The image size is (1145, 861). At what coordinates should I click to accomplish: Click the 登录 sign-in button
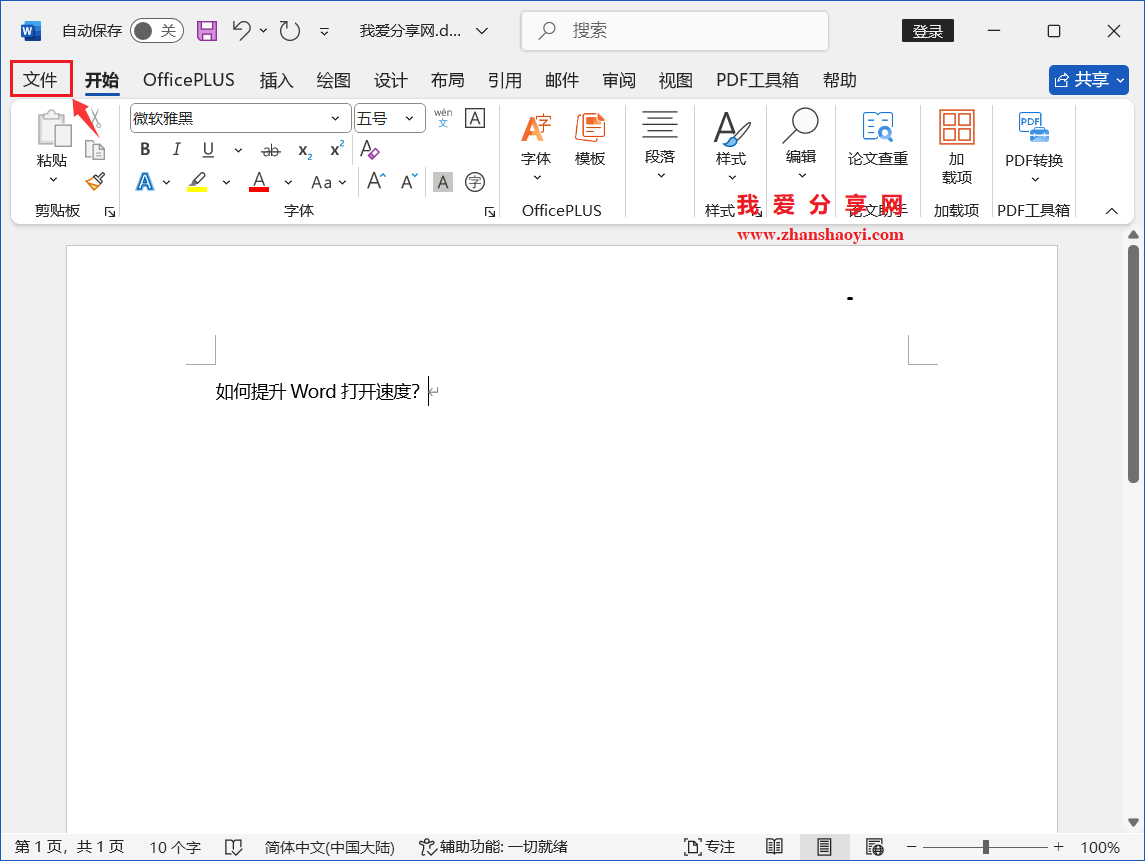[x=927, y=31]
